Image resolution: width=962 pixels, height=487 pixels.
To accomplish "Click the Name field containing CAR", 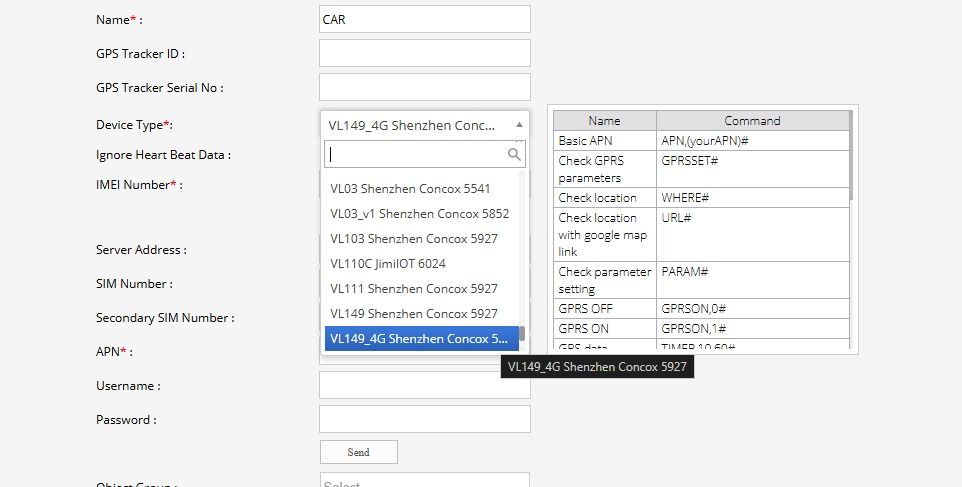I will (x=425, y=19).
